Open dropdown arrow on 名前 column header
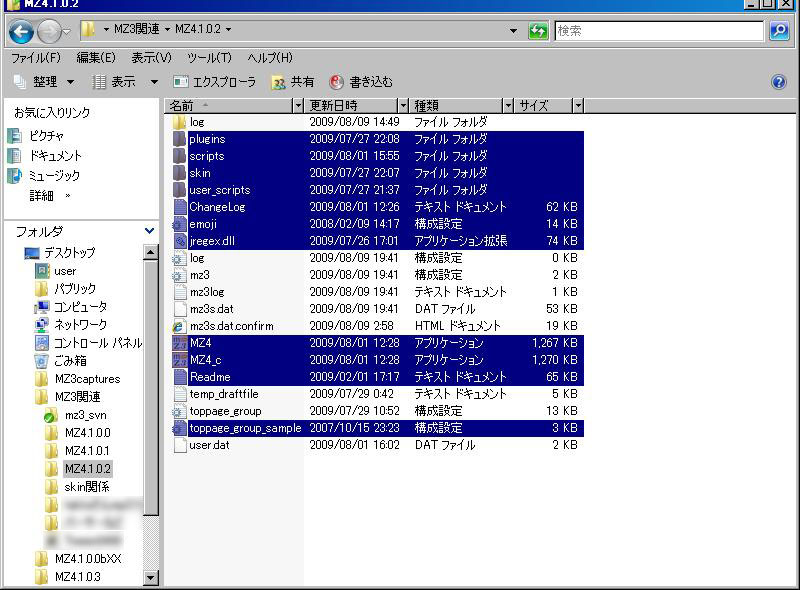Image resolution: width=800 pixels, height=590 pixels. pyautogui.click(x=298, y=106)
